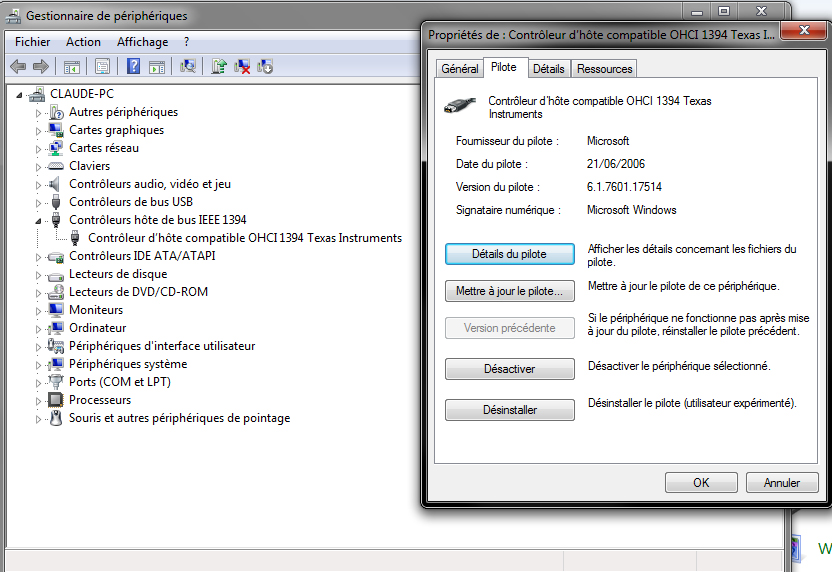Click the IDE ATA/ATAPI controllers icon
This screenshot has height=572, width=832.
pos(56,257)
